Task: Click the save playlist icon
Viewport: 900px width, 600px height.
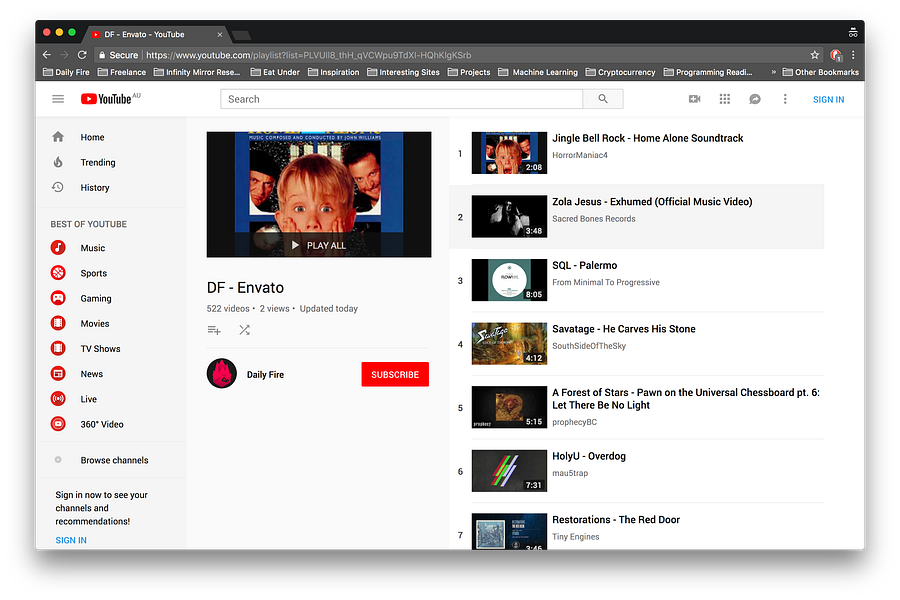Action: coord(214,330)
